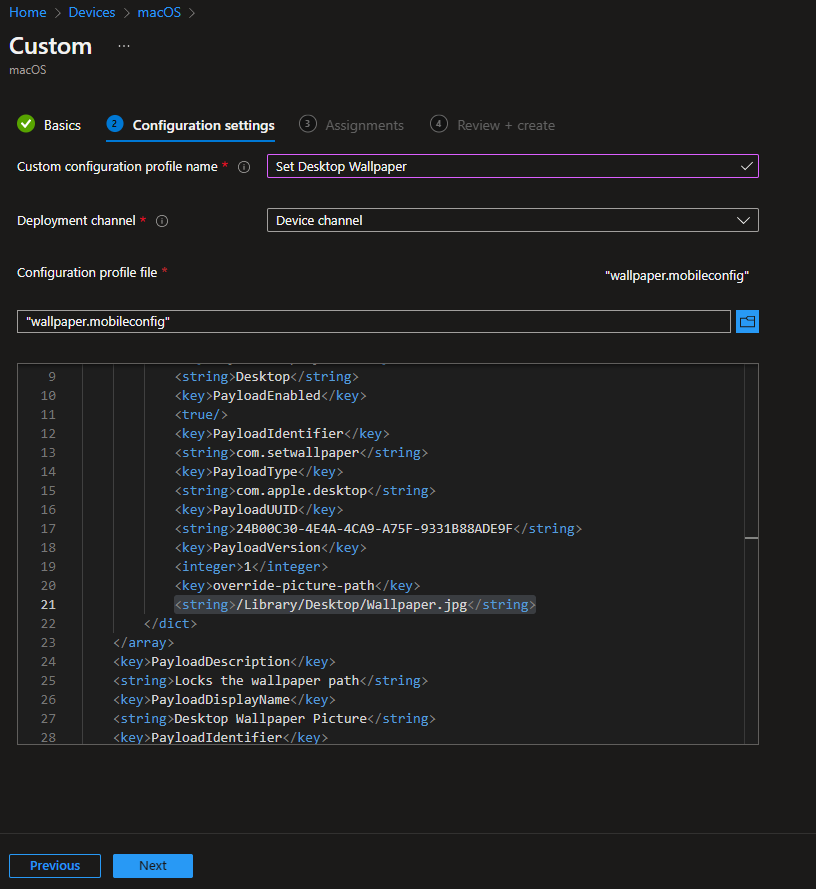Click the PayloadUUID string on line 17
Screen dimensions: 816x889
tap(378, 528)
